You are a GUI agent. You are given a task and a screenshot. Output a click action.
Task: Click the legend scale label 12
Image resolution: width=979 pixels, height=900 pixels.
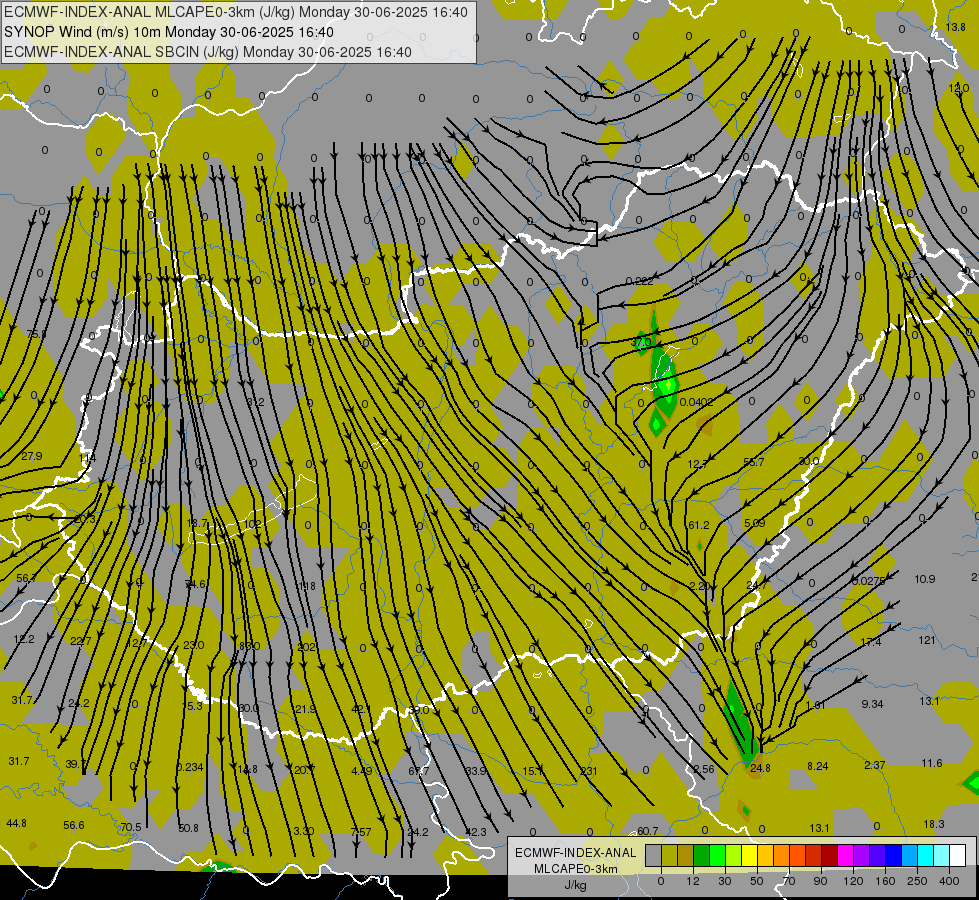coord(692,881)
